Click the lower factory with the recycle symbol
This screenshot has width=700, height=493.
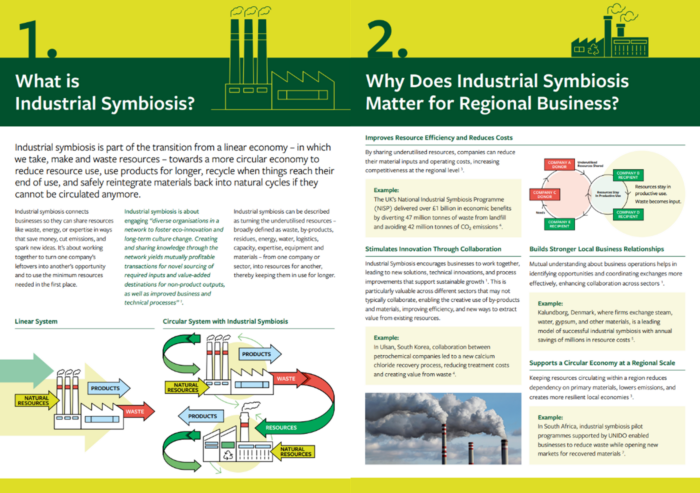click(x=238, y=434)
